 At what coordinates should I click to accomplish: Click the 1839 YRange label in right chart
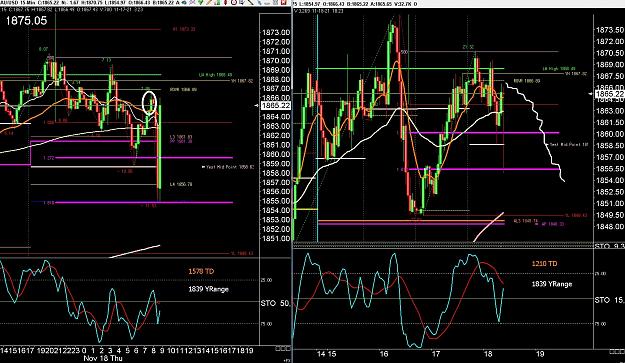(552, 284)
